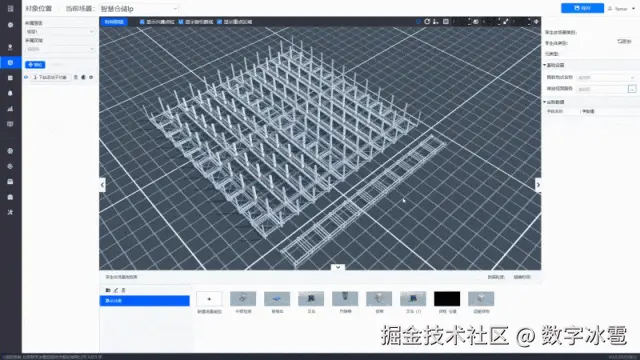Screen dimensions: 640x360
Task: Click the last link at bottom panel right
Action: pos(522,277)
